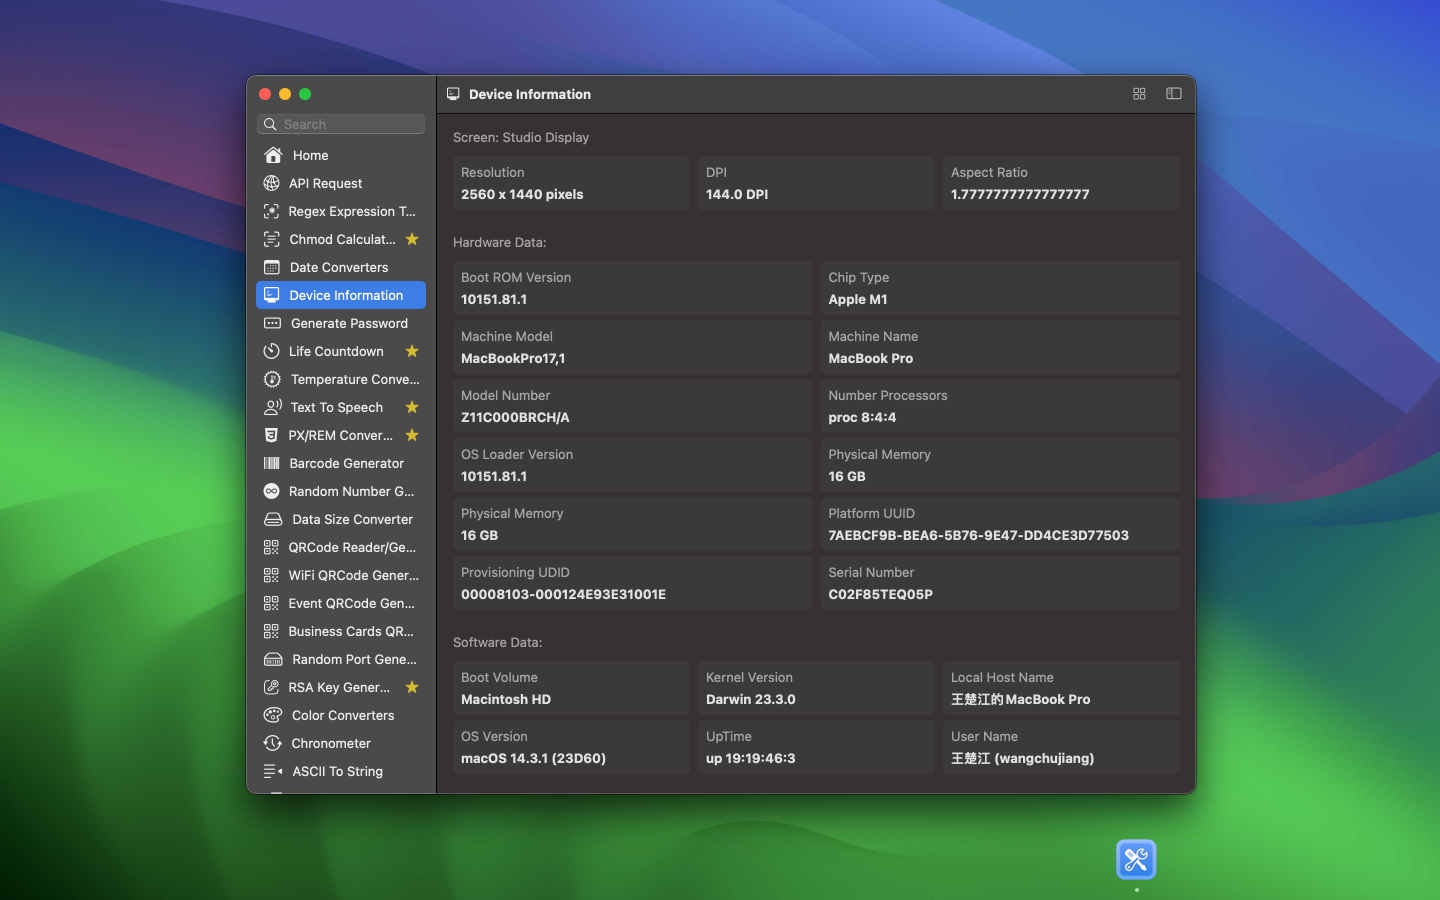Click the Platform UUID value

(x=978, y=535)
